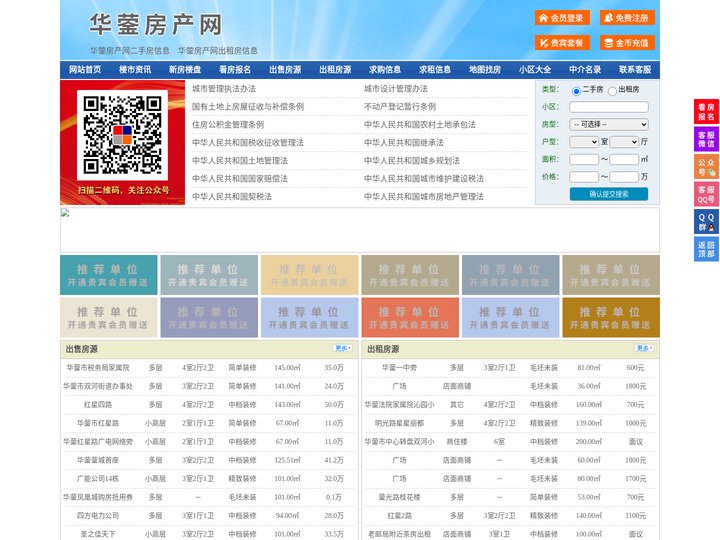Focus the minimum 面积 field
This screenshot has height=540, width=720.
coord(584,159)
